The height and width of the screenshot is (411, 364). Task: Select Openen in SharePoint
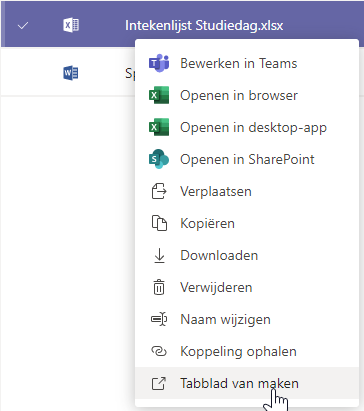(247, 159)
